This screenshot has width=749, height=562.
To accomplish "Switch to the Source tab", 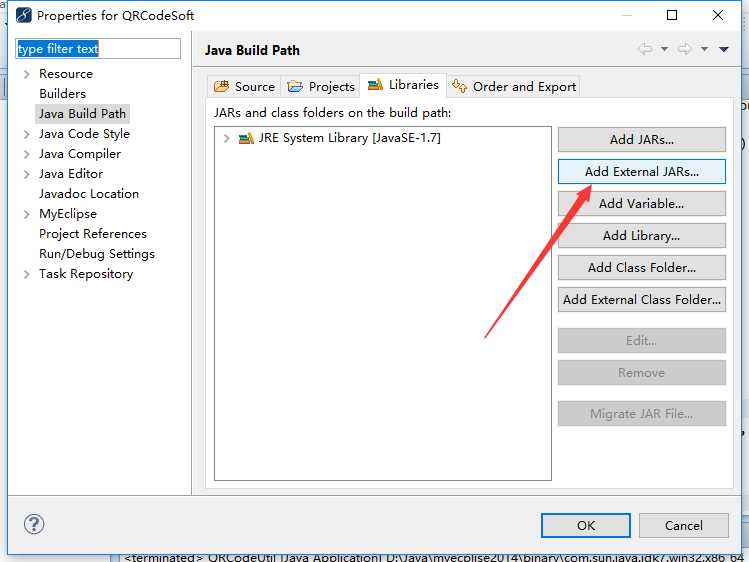I will (x=245, y=86).
